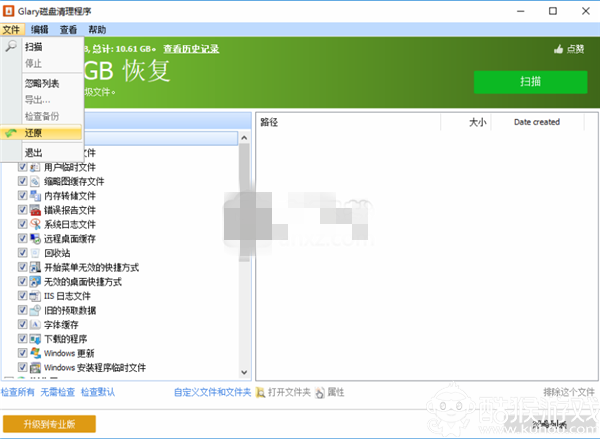Select the 旧的预取数据 list row
Viewport: 600px width, 439px height.
(70, 310)
